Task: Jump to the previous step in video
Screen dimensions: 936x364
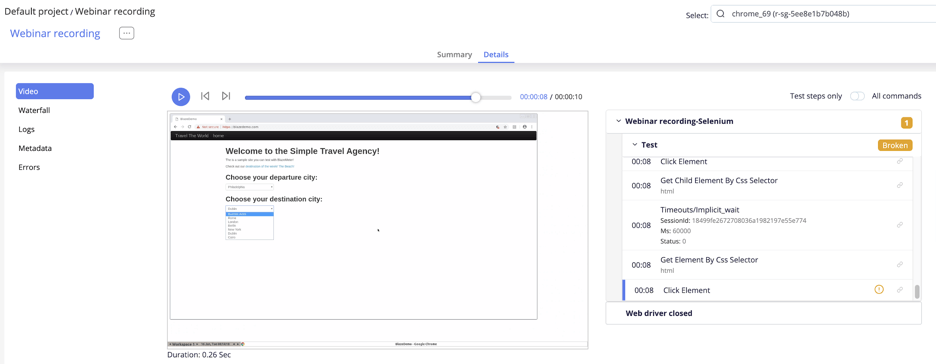Action: (x=205, y=96)
